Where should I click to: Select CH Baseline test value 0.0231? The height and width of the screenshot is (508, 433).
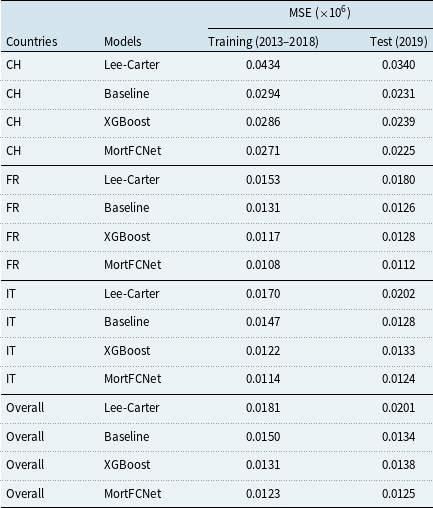399,94
